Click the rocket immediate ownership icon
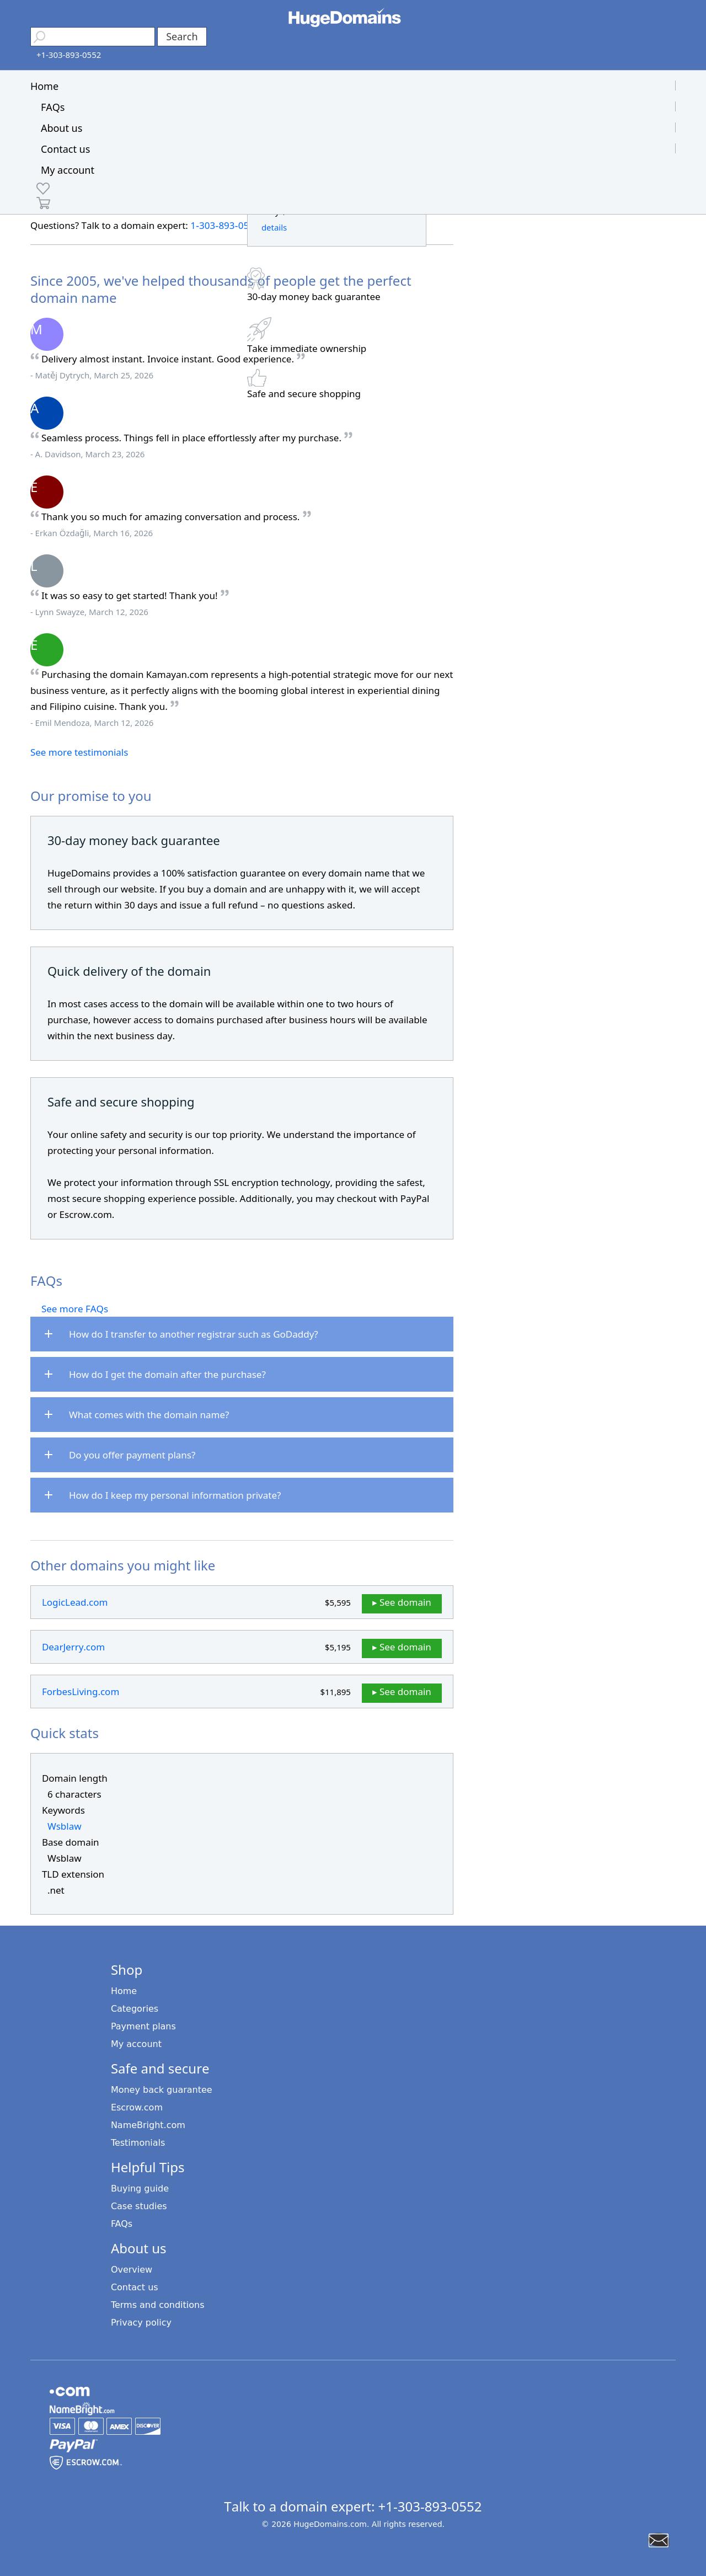This screenshot has width=706, height=2576. point(259,328)
